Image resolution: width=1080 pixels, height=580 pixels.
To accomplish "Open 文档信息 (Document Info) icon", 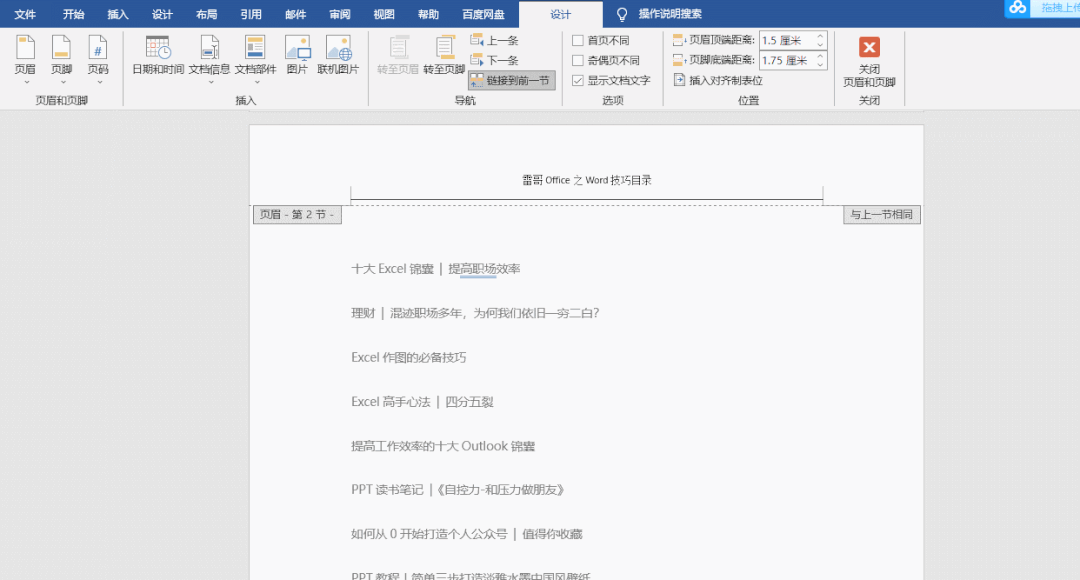I will tap(209, 48).
